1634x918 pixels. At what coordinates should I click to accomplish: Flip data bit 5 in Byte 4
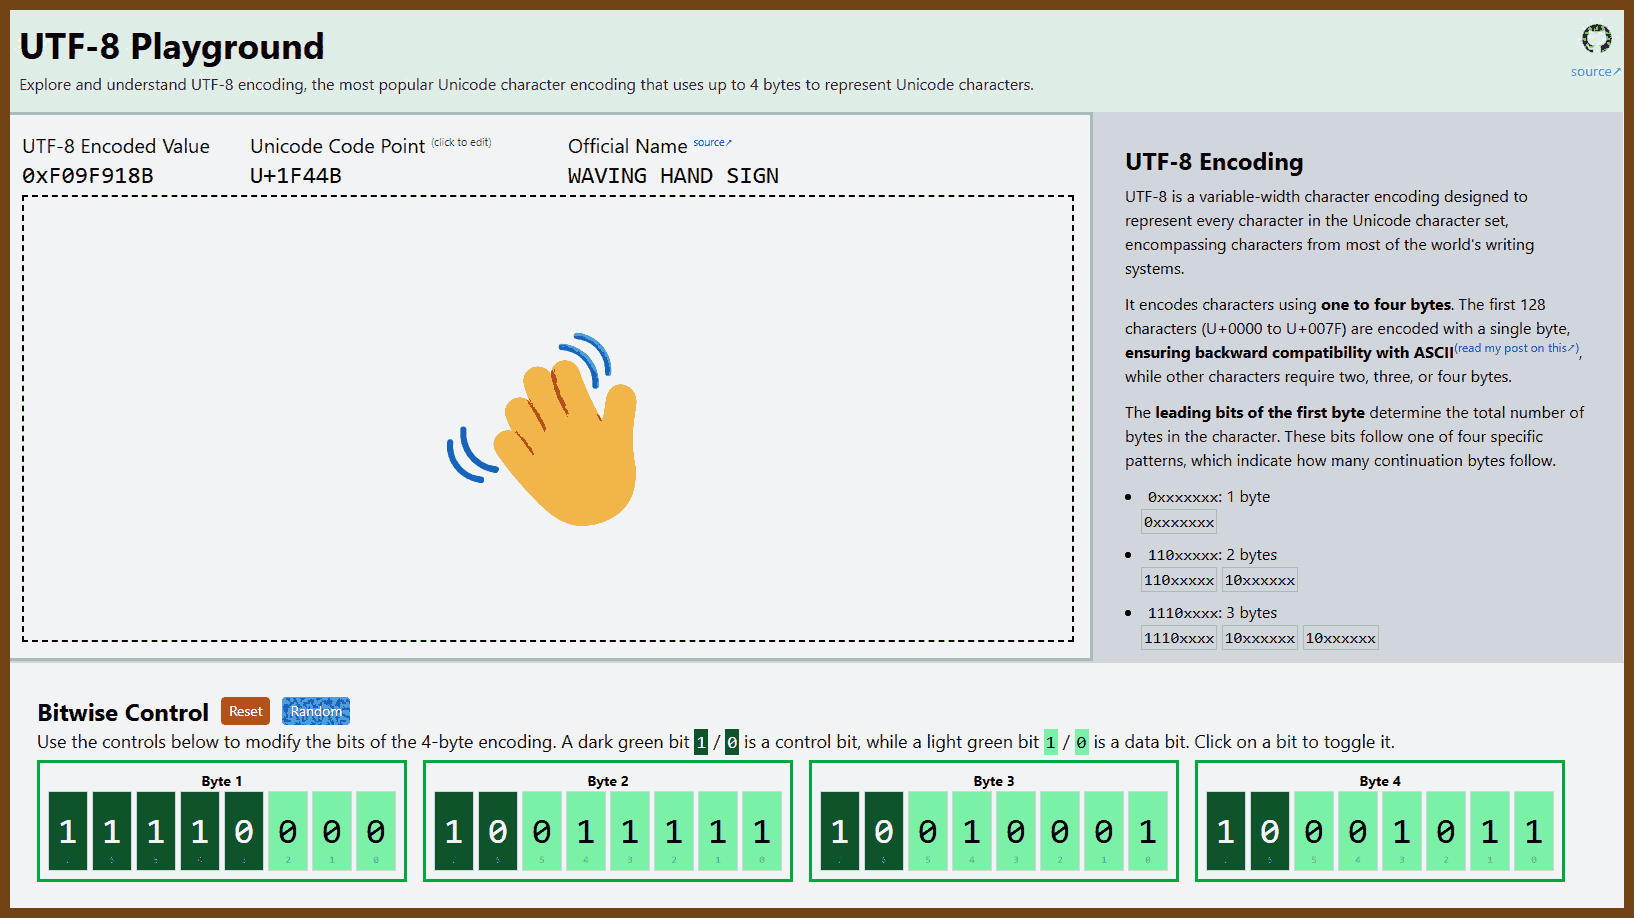coord(1314,831)
